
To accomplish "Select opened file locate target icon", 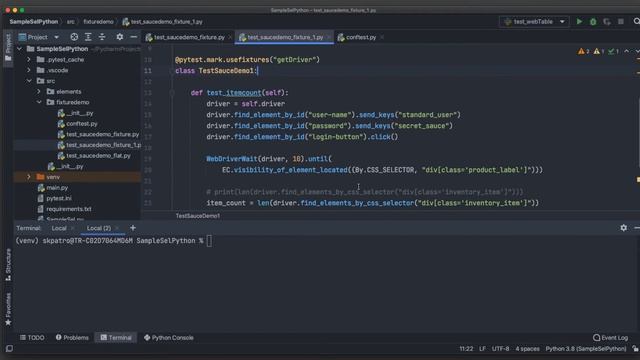I will [x=74, y=37].
